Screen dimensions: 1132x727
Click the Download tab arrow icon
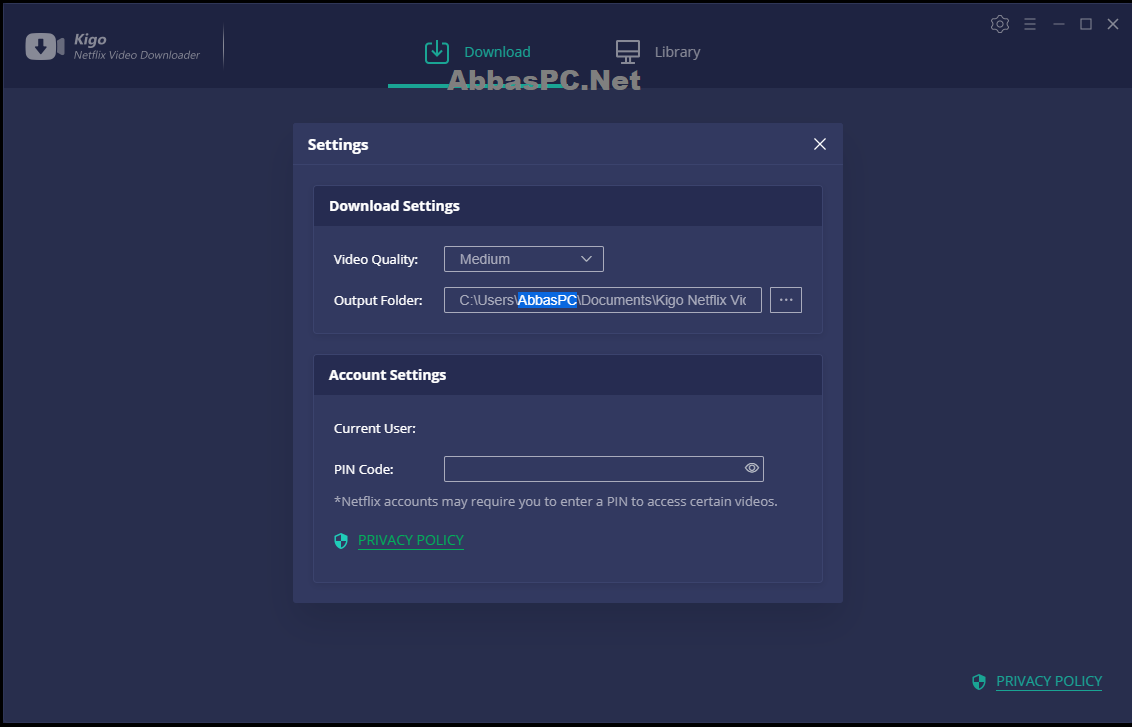pyautogui.click(x=437, y=52)
